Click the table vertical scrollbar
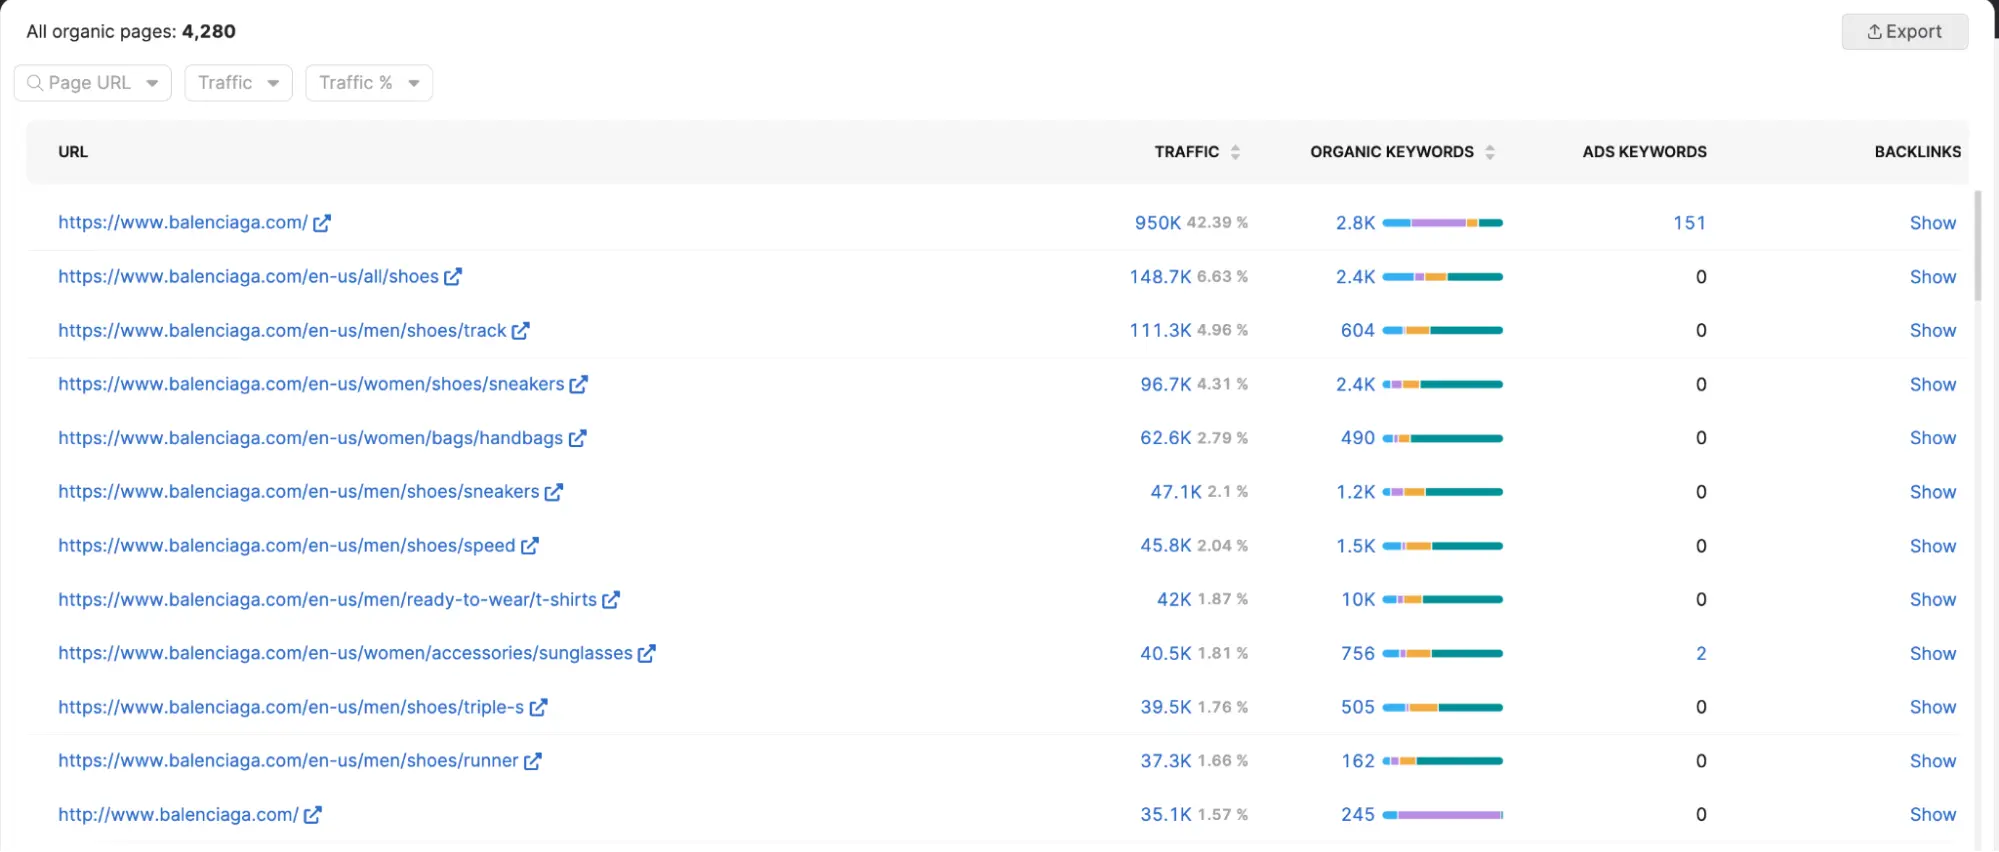 point(1977,246)
